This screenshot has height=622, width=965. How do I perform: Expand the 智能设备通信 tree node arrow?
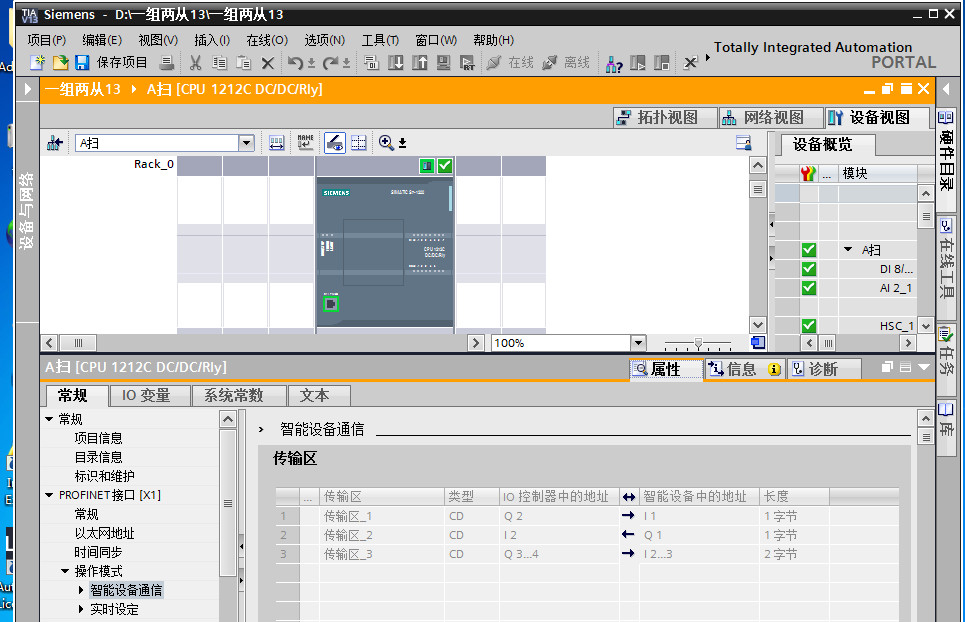tap(81, 590)
